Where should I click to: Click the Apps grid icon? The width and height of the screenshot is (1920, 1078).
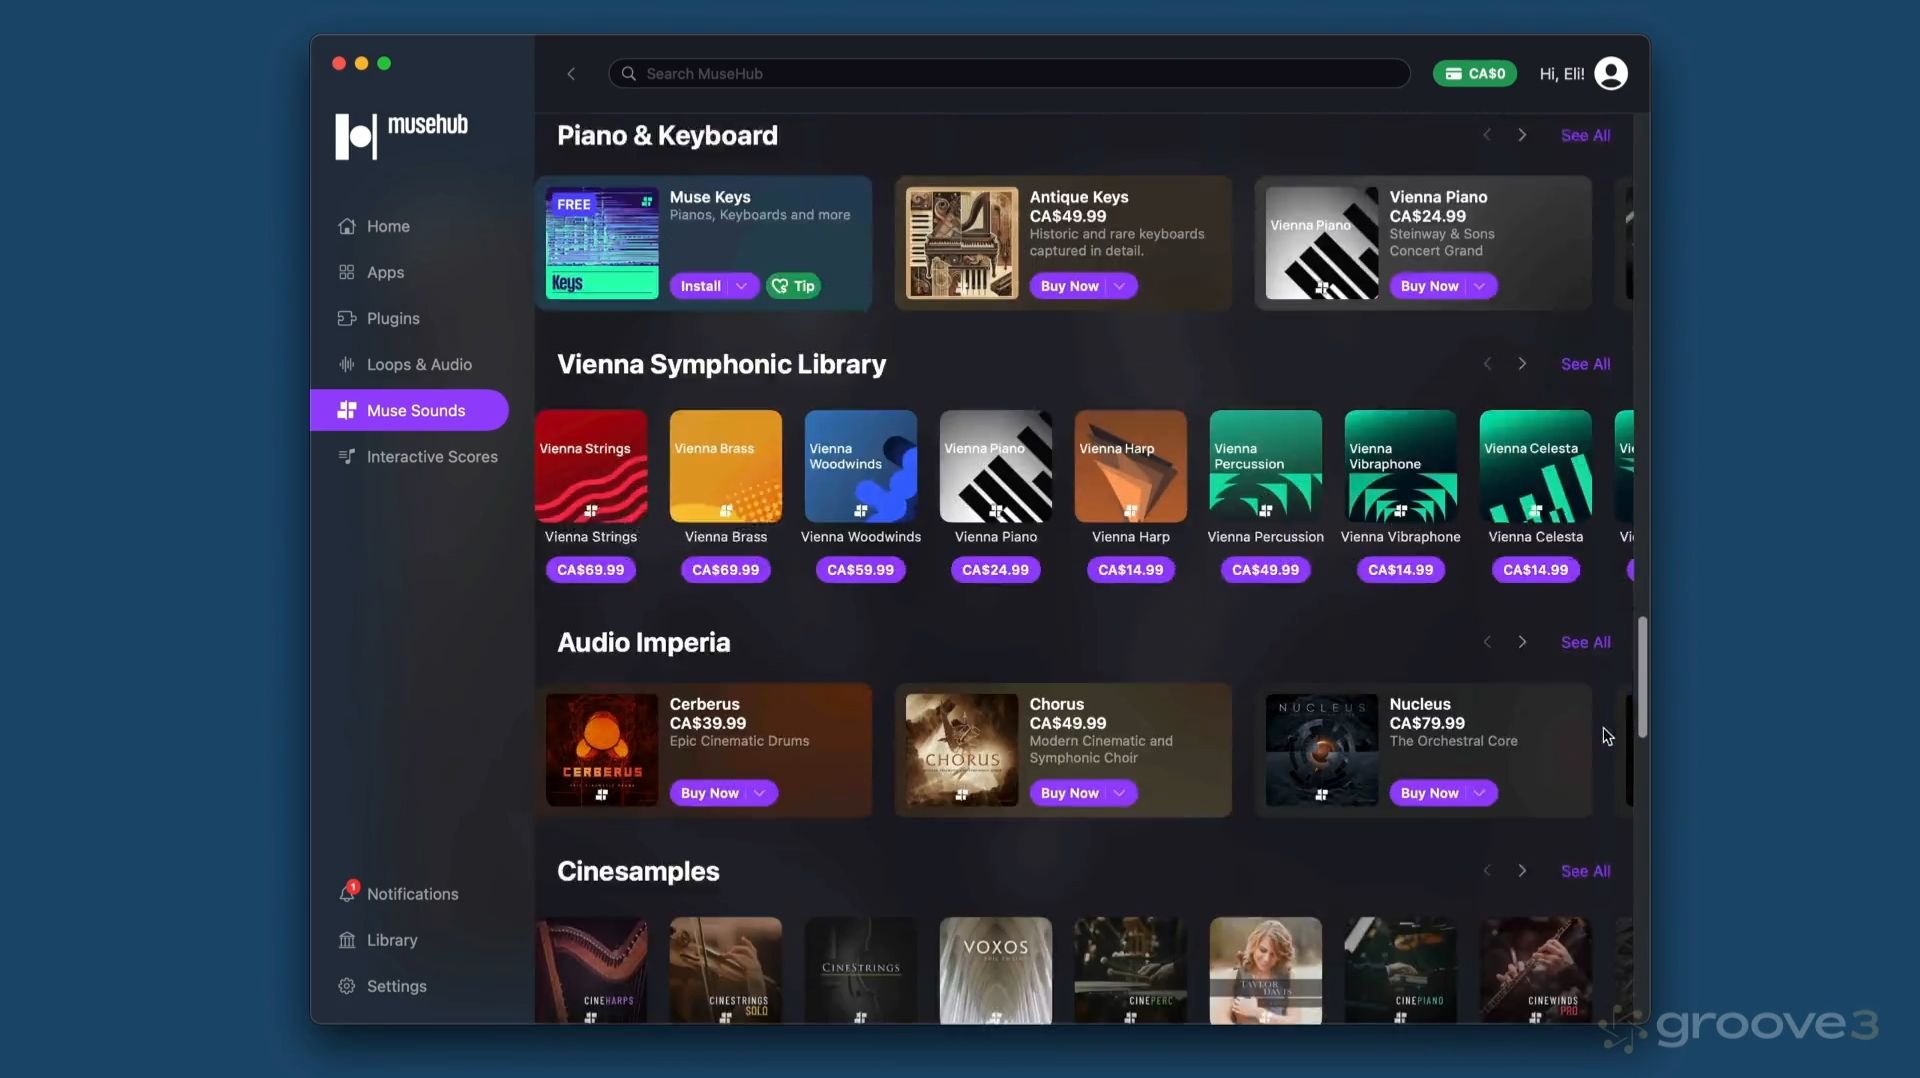[x=347, y=272]
